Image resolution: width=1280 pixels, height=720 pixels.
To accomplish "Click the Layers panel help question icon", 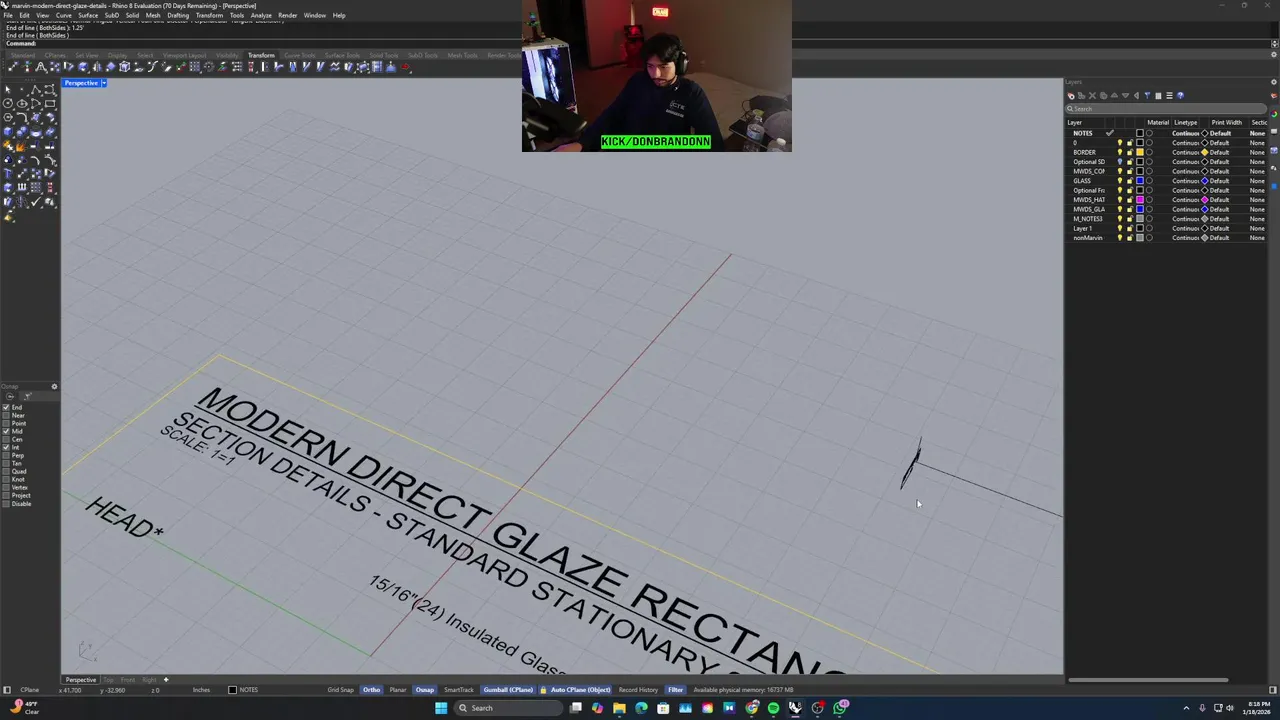I will (x=1180, y=96).
